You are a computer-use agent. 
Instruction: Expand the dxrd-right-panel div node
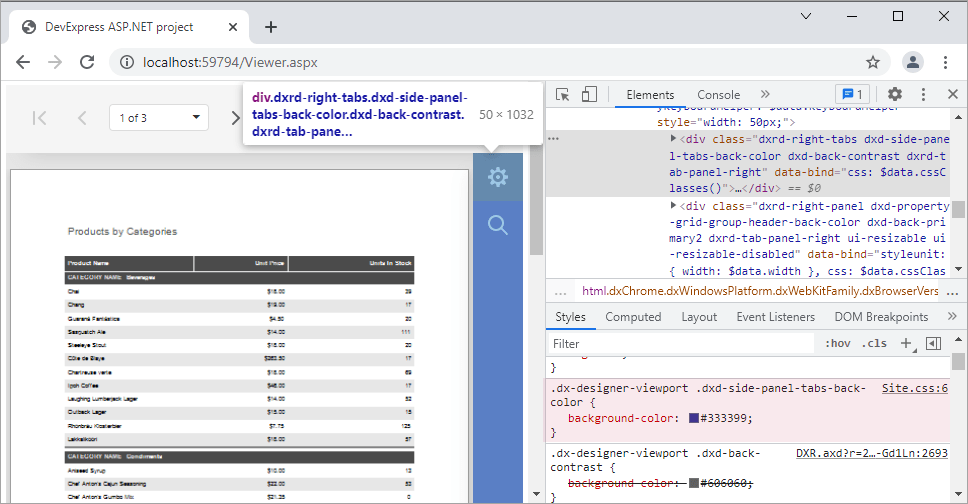[x=674, y=206]
